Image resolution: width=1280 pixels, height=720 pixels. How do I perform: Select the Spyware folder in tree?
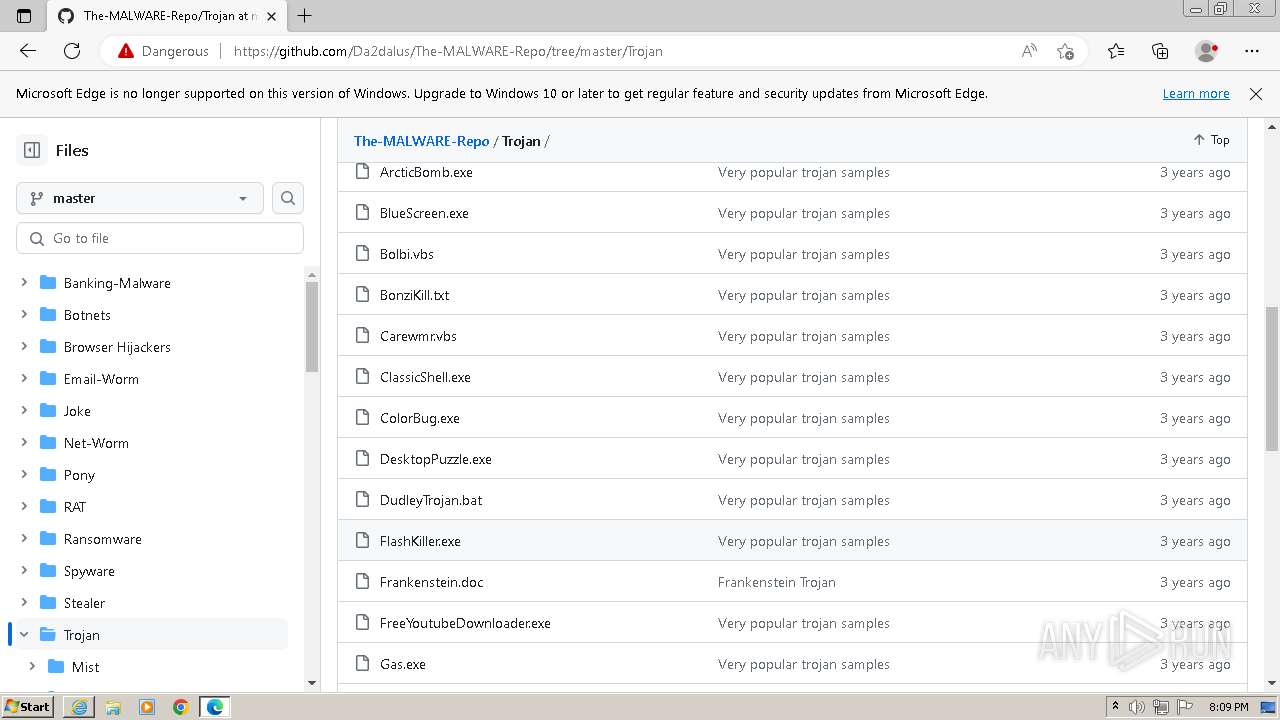(89, 571)
